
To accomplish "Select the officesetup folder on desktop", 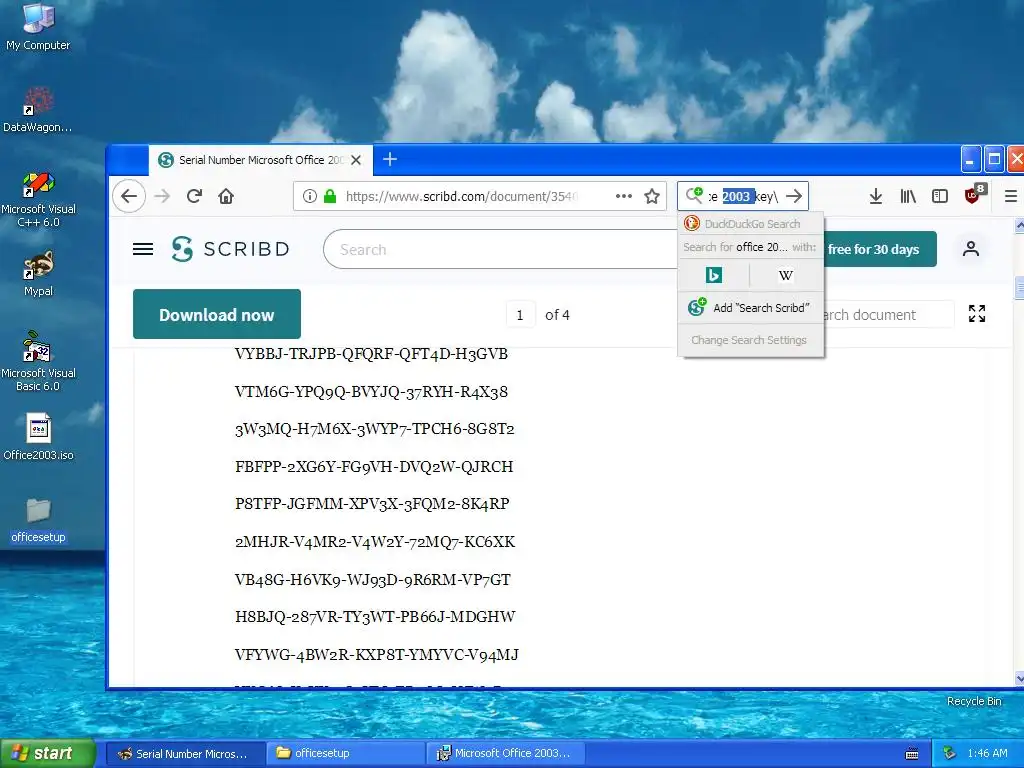I will click(x=38, y=520).
